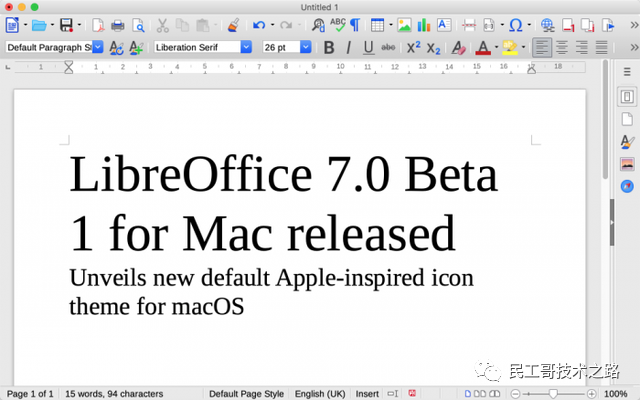Viewport: 640px width, 400px height.
Task: Insert a footnote
Action: pyautogui.click(x=568, y=25)
